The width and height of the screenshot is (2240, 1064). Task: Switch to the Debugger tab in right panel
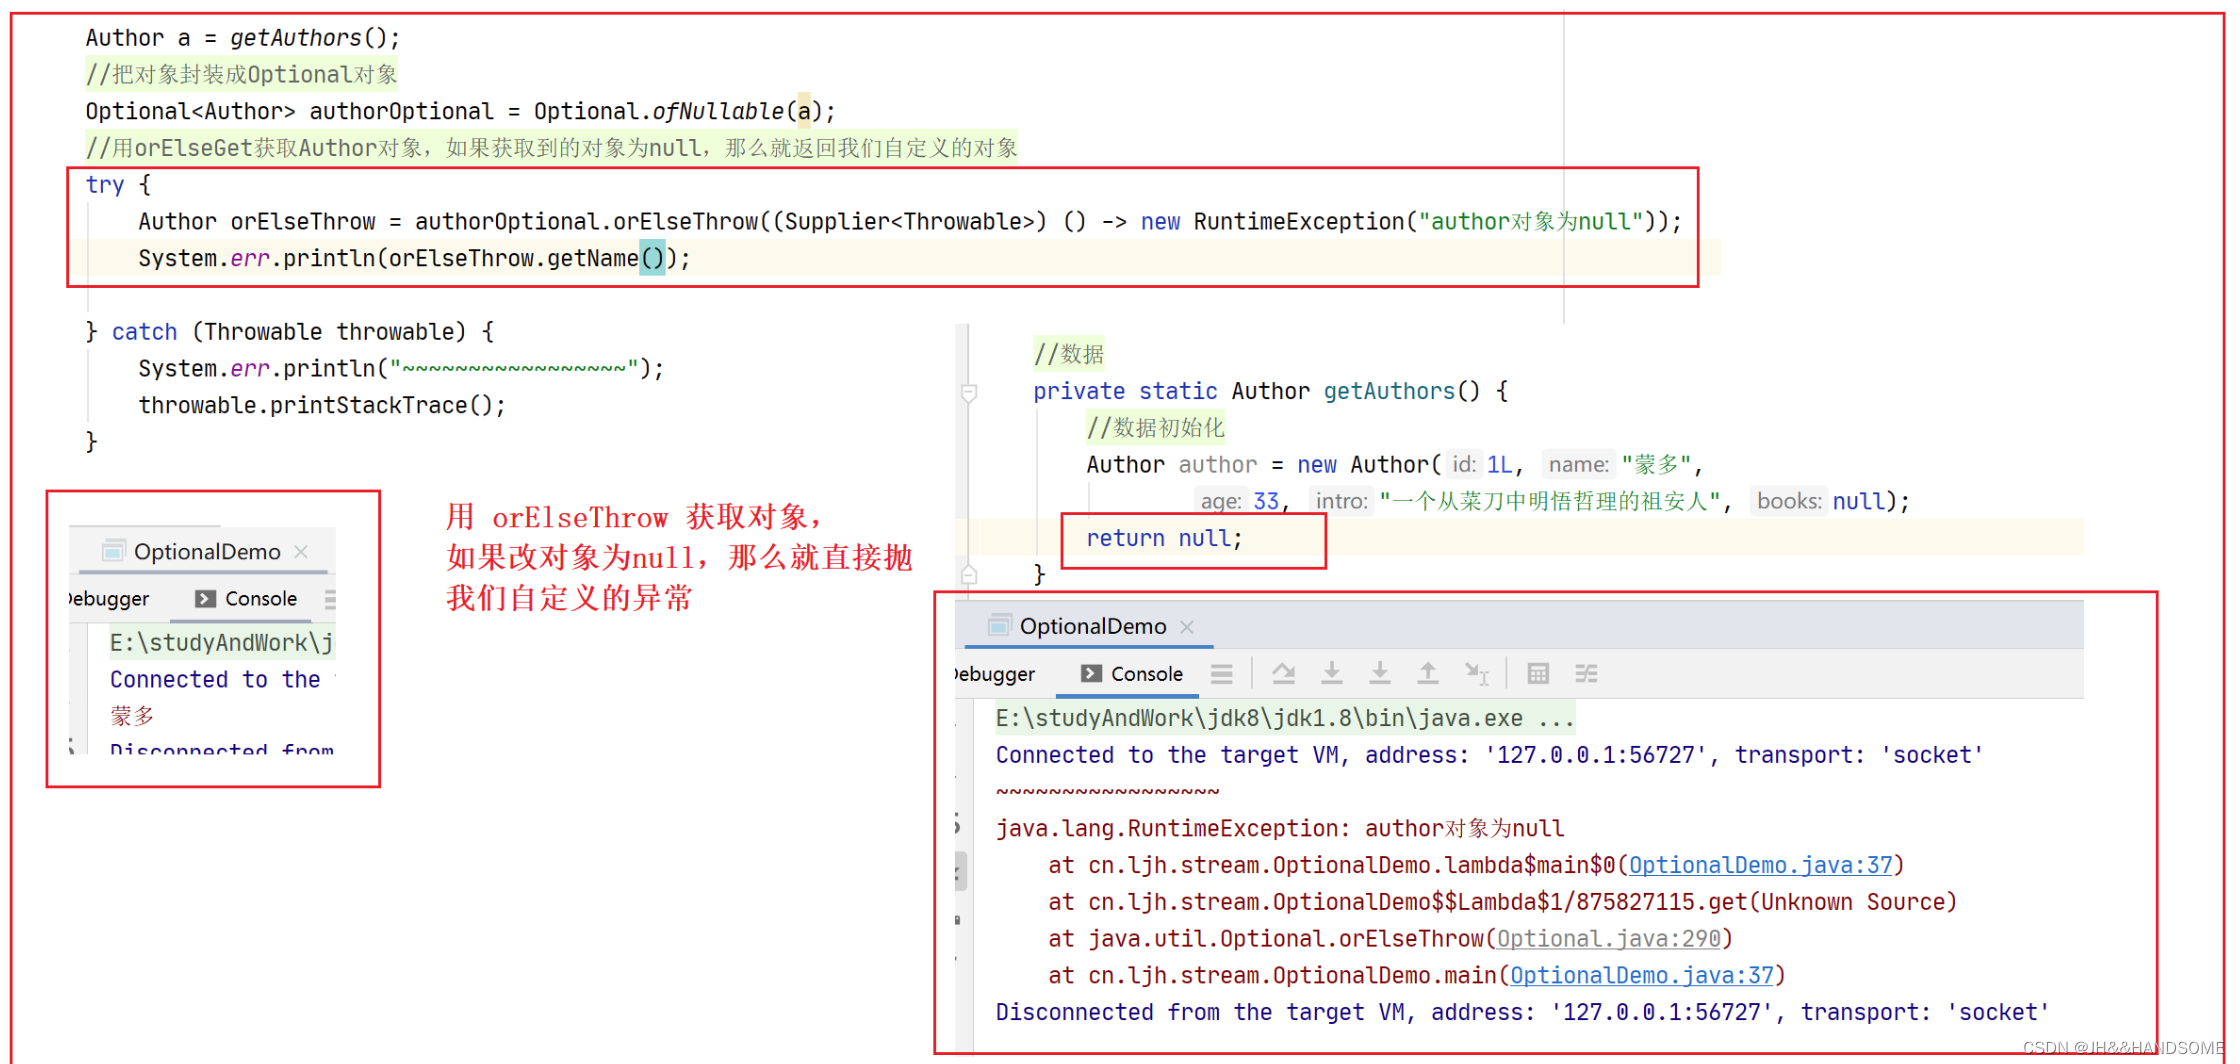click(x=996, y=674)
